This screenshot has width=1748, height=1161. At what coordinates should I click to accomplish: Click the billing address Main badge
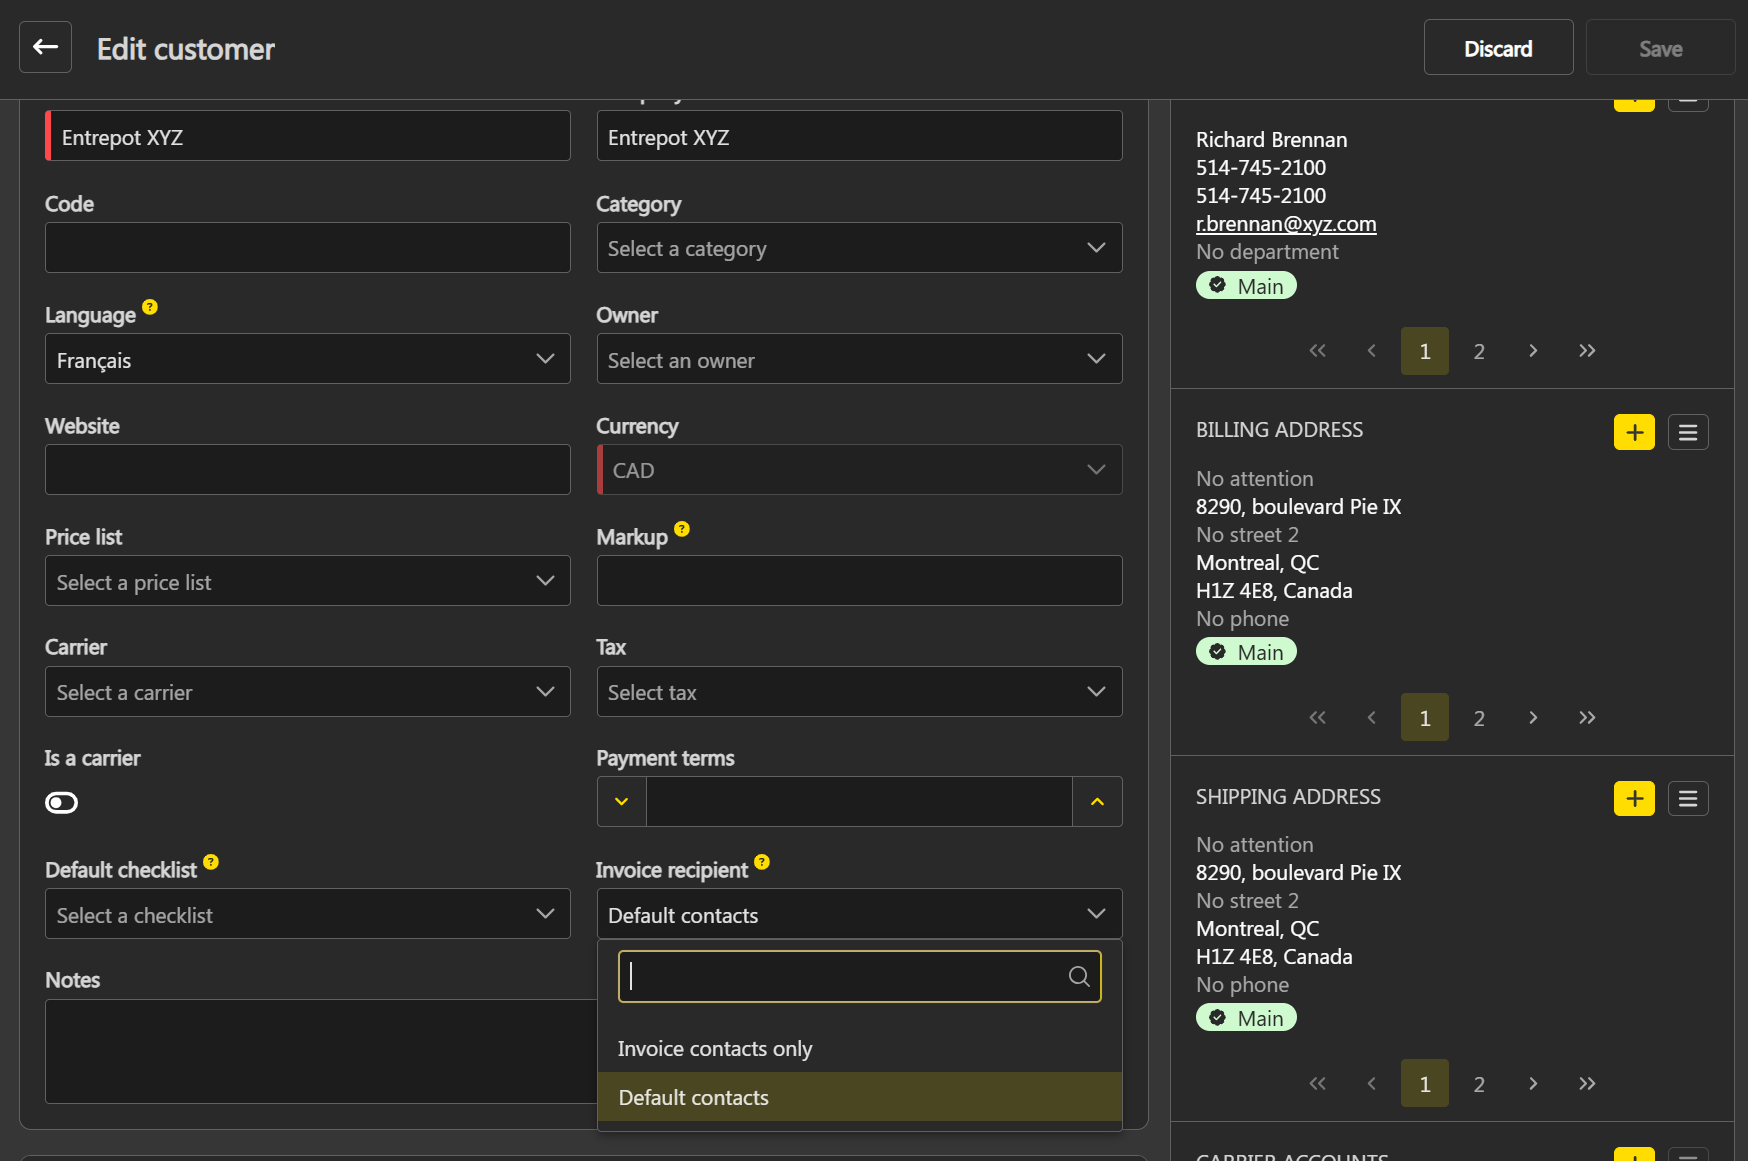pyautogui.click(x=1246, y=652)
